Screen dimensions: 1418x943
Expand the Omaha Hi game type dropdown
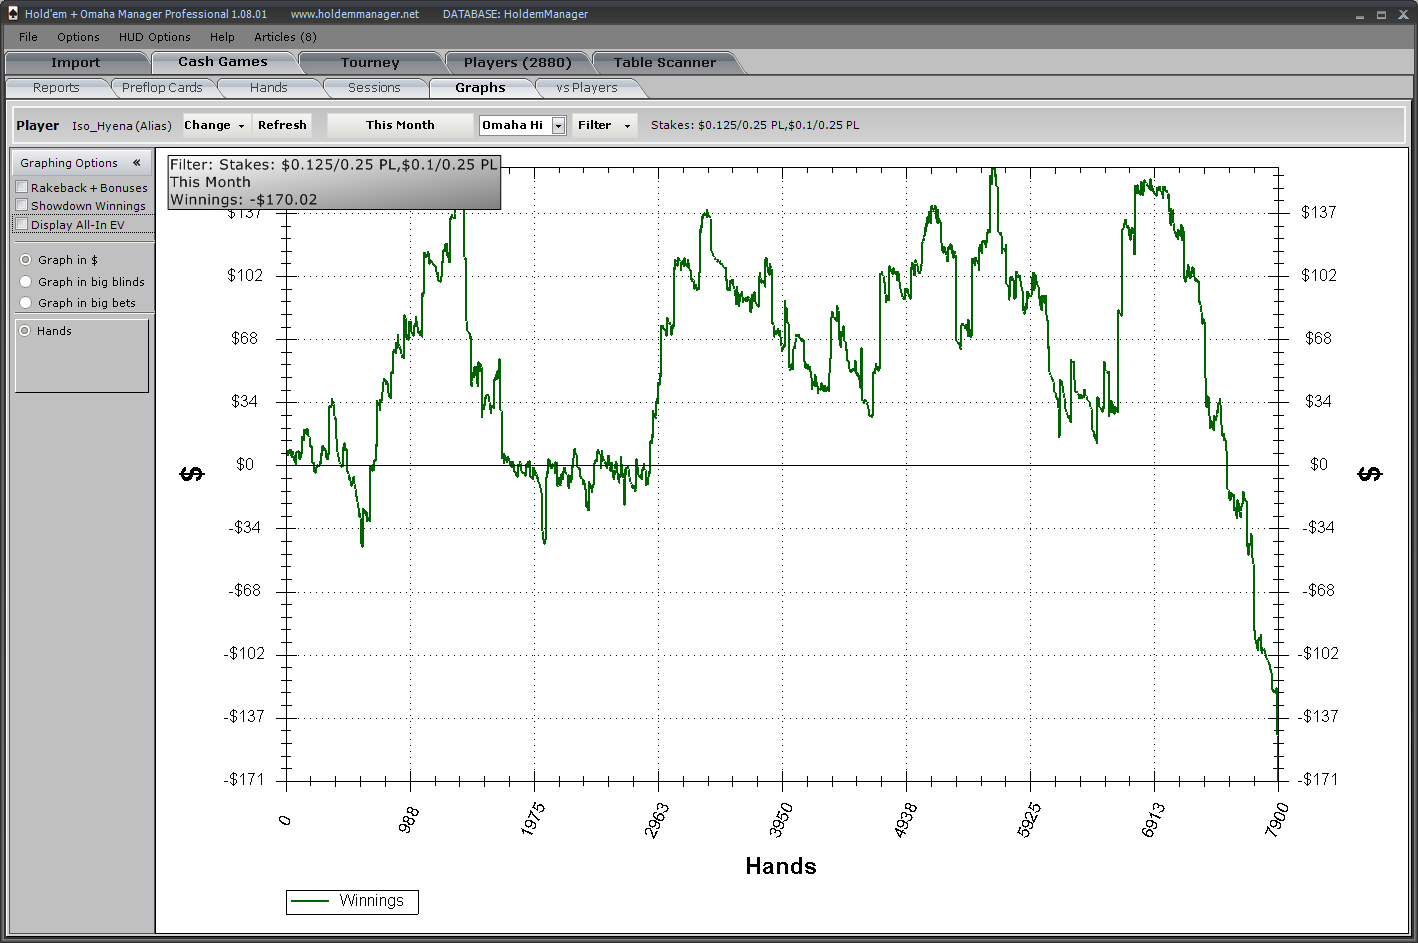(558, 126)
